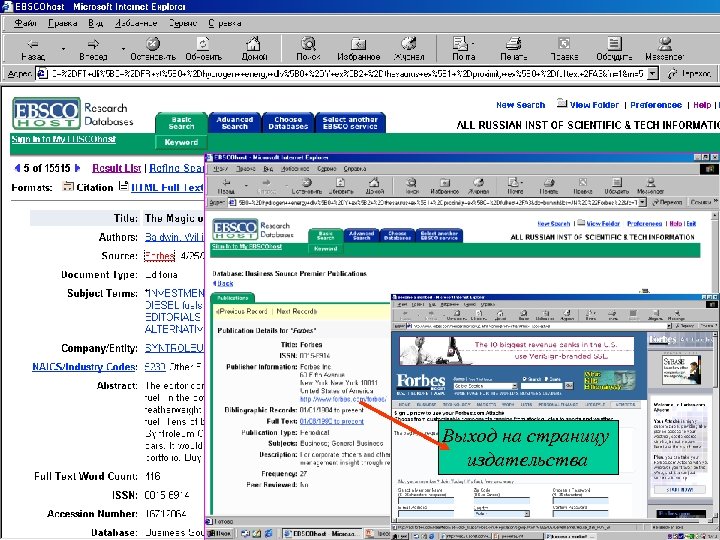Click Print icon in second EBSCOhost window
720x540 pixels.
pos(548,186)
